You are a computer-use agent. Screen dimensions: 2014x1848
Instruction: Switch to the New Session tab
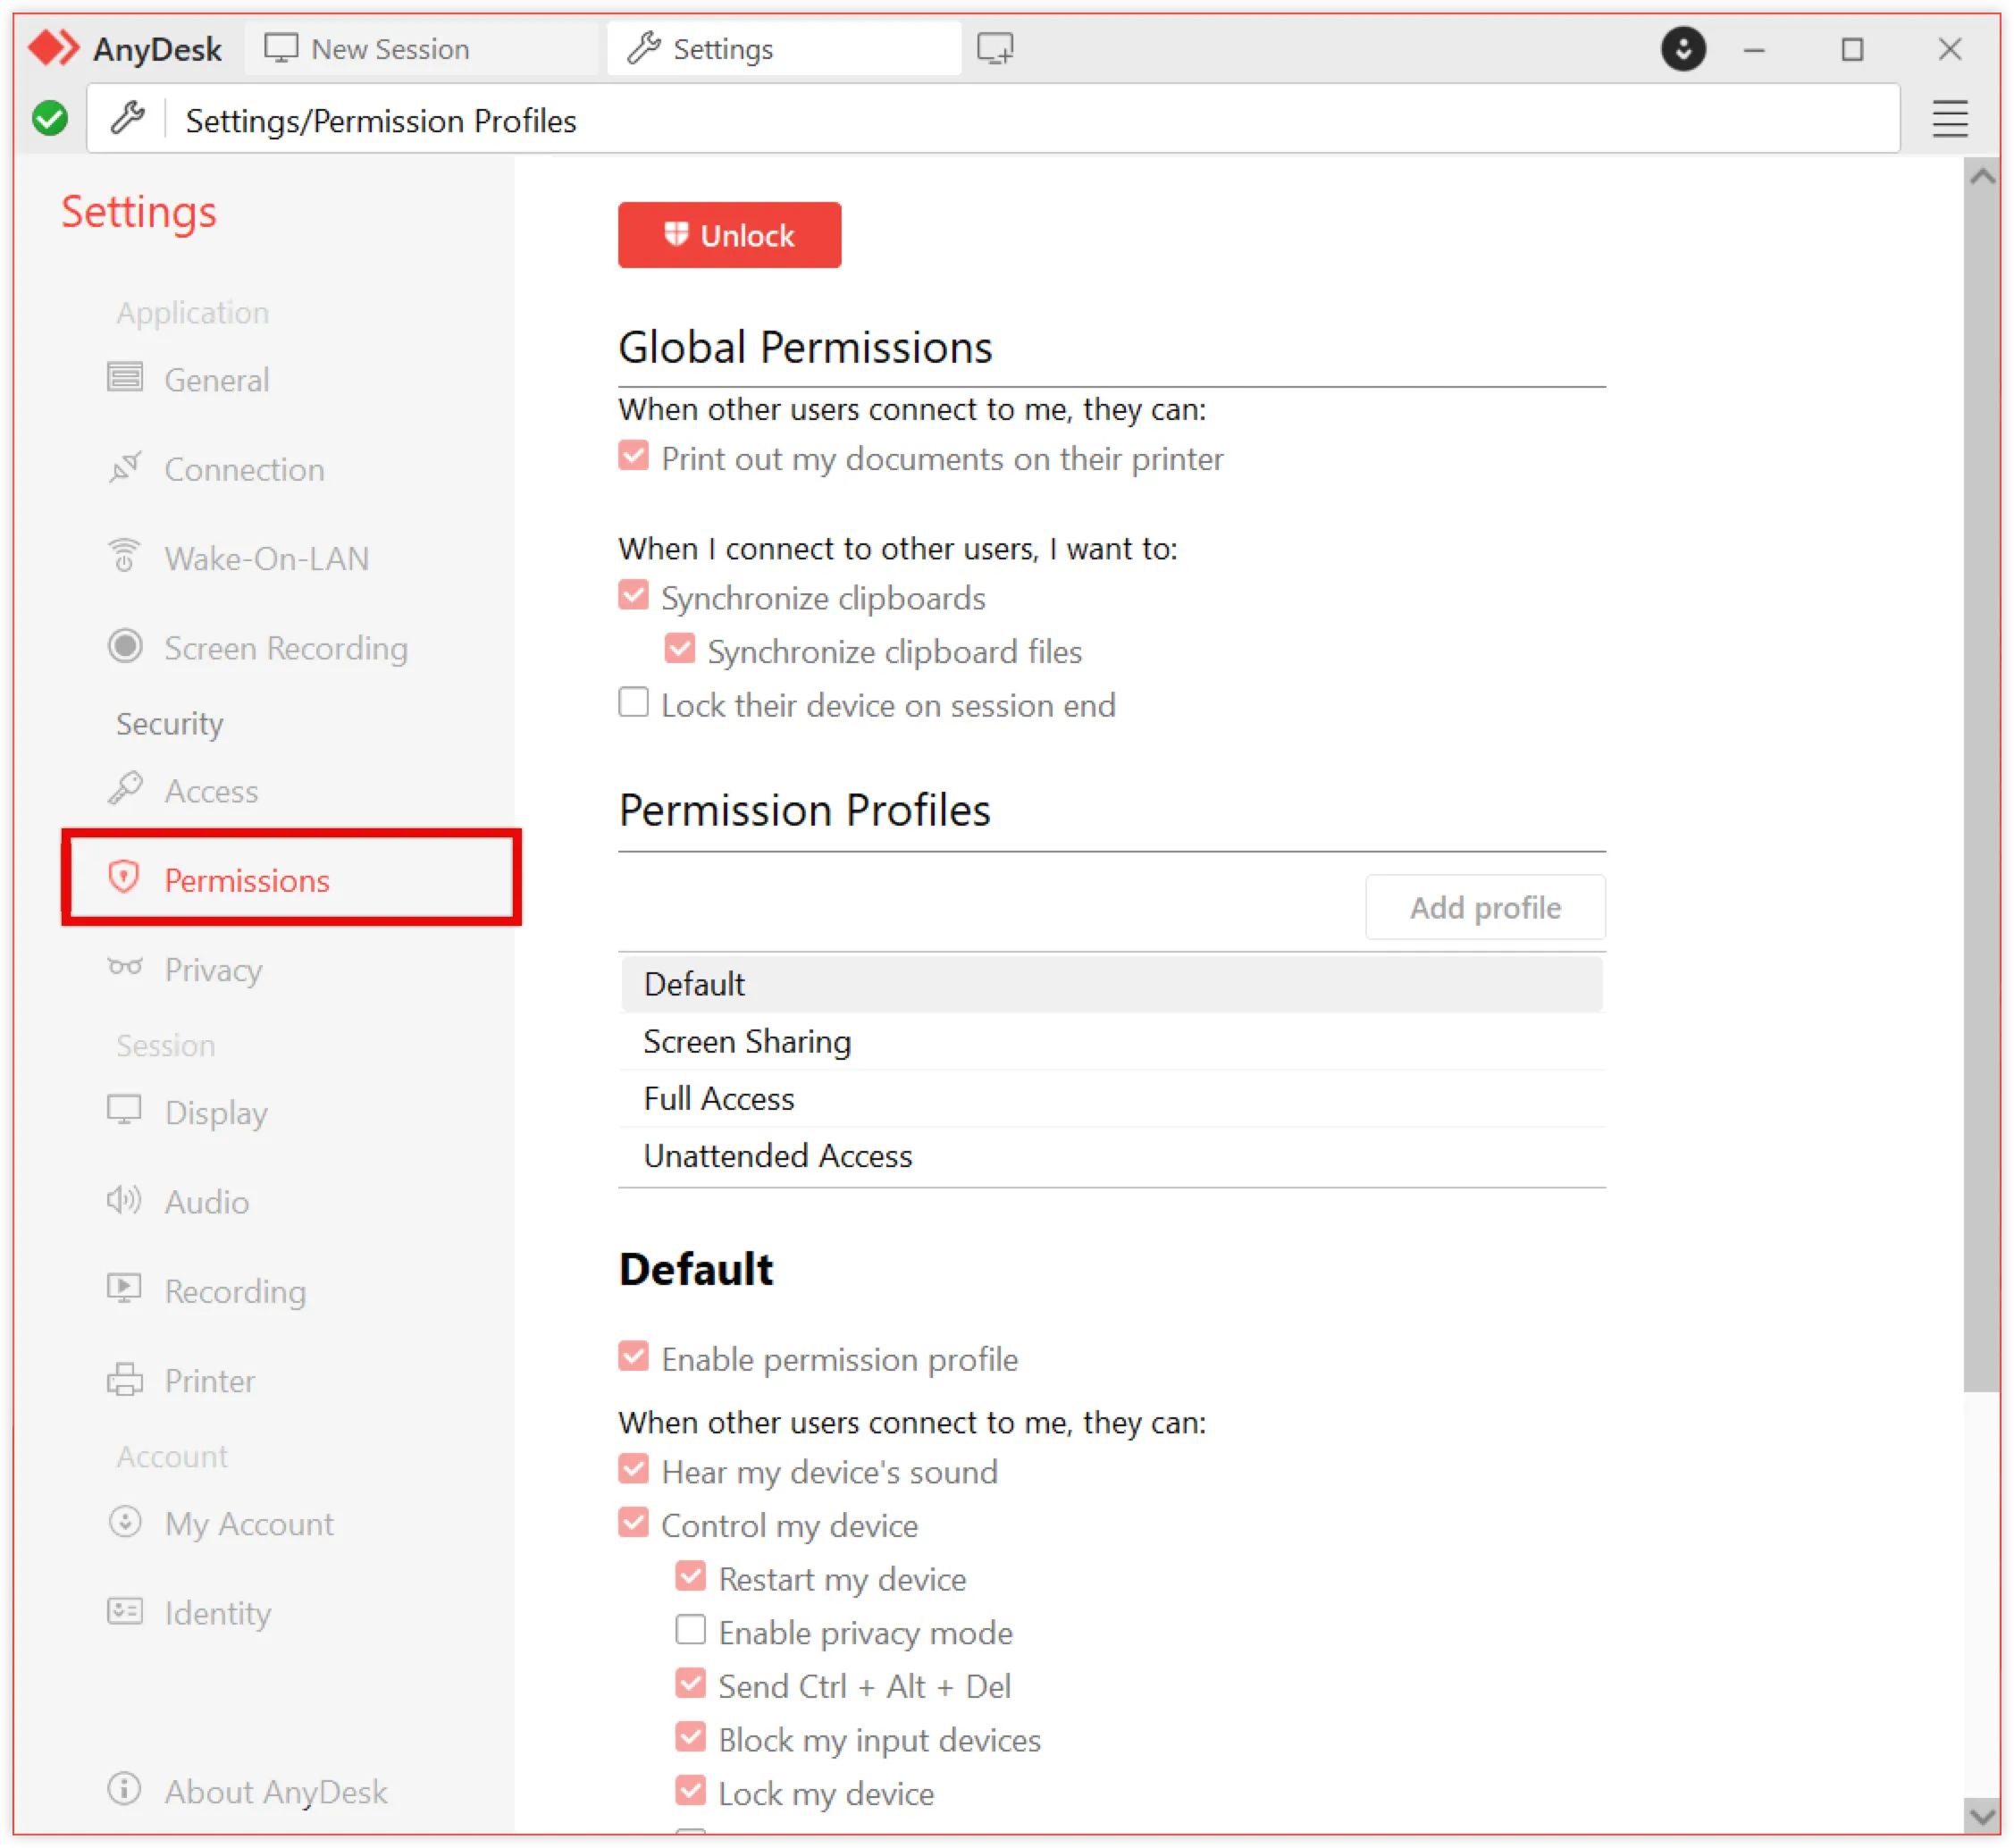tap(389, 48)
